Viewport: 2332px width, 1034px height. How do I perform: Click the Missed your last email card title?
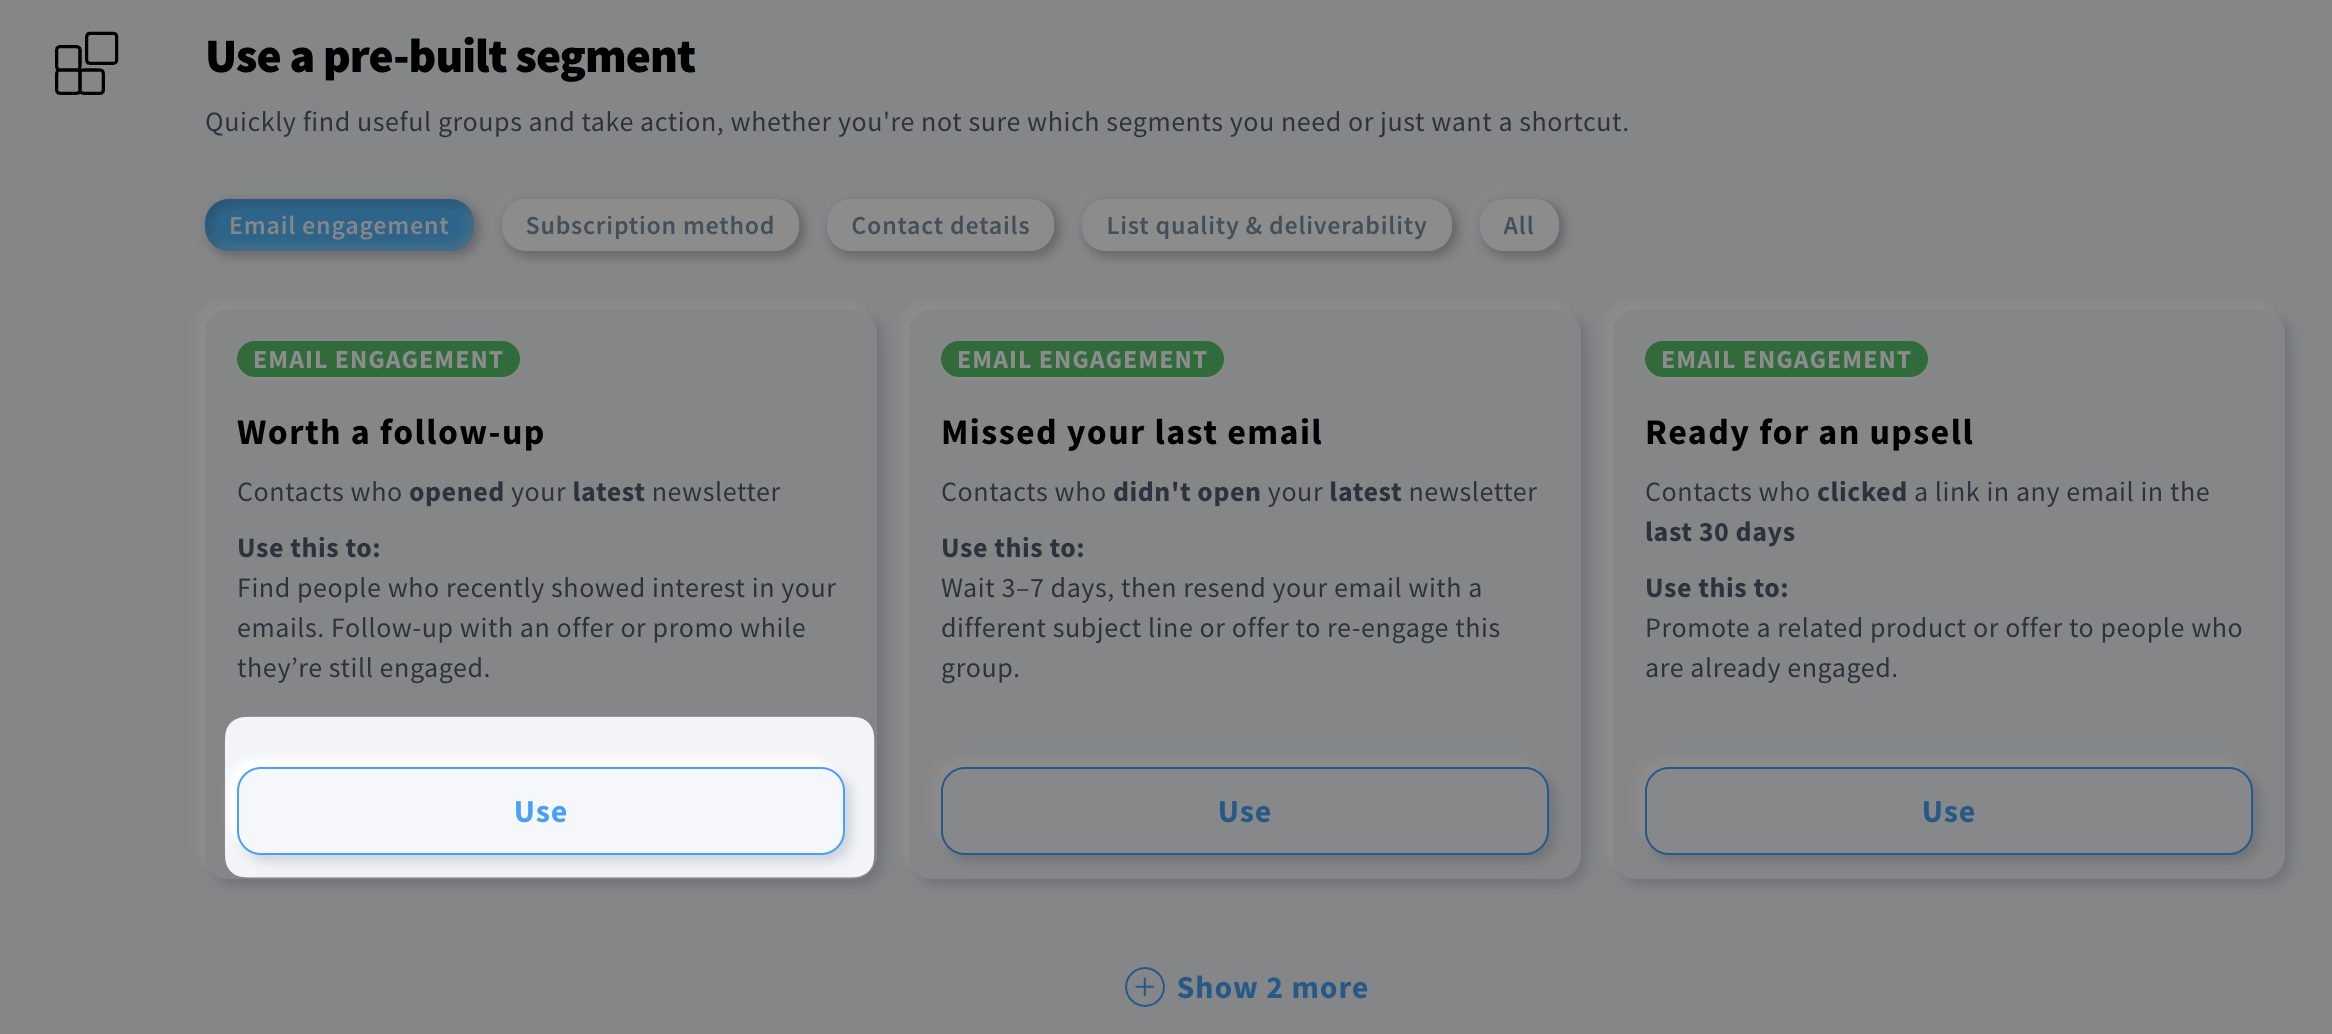click(1131, 432)
